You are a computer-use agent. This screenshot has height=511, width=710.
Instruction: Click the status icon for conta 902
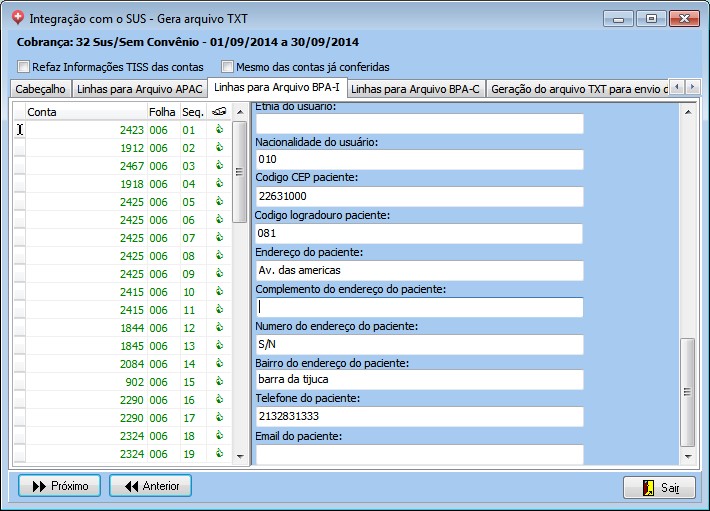pyautogui.click(x=219, y=382)
